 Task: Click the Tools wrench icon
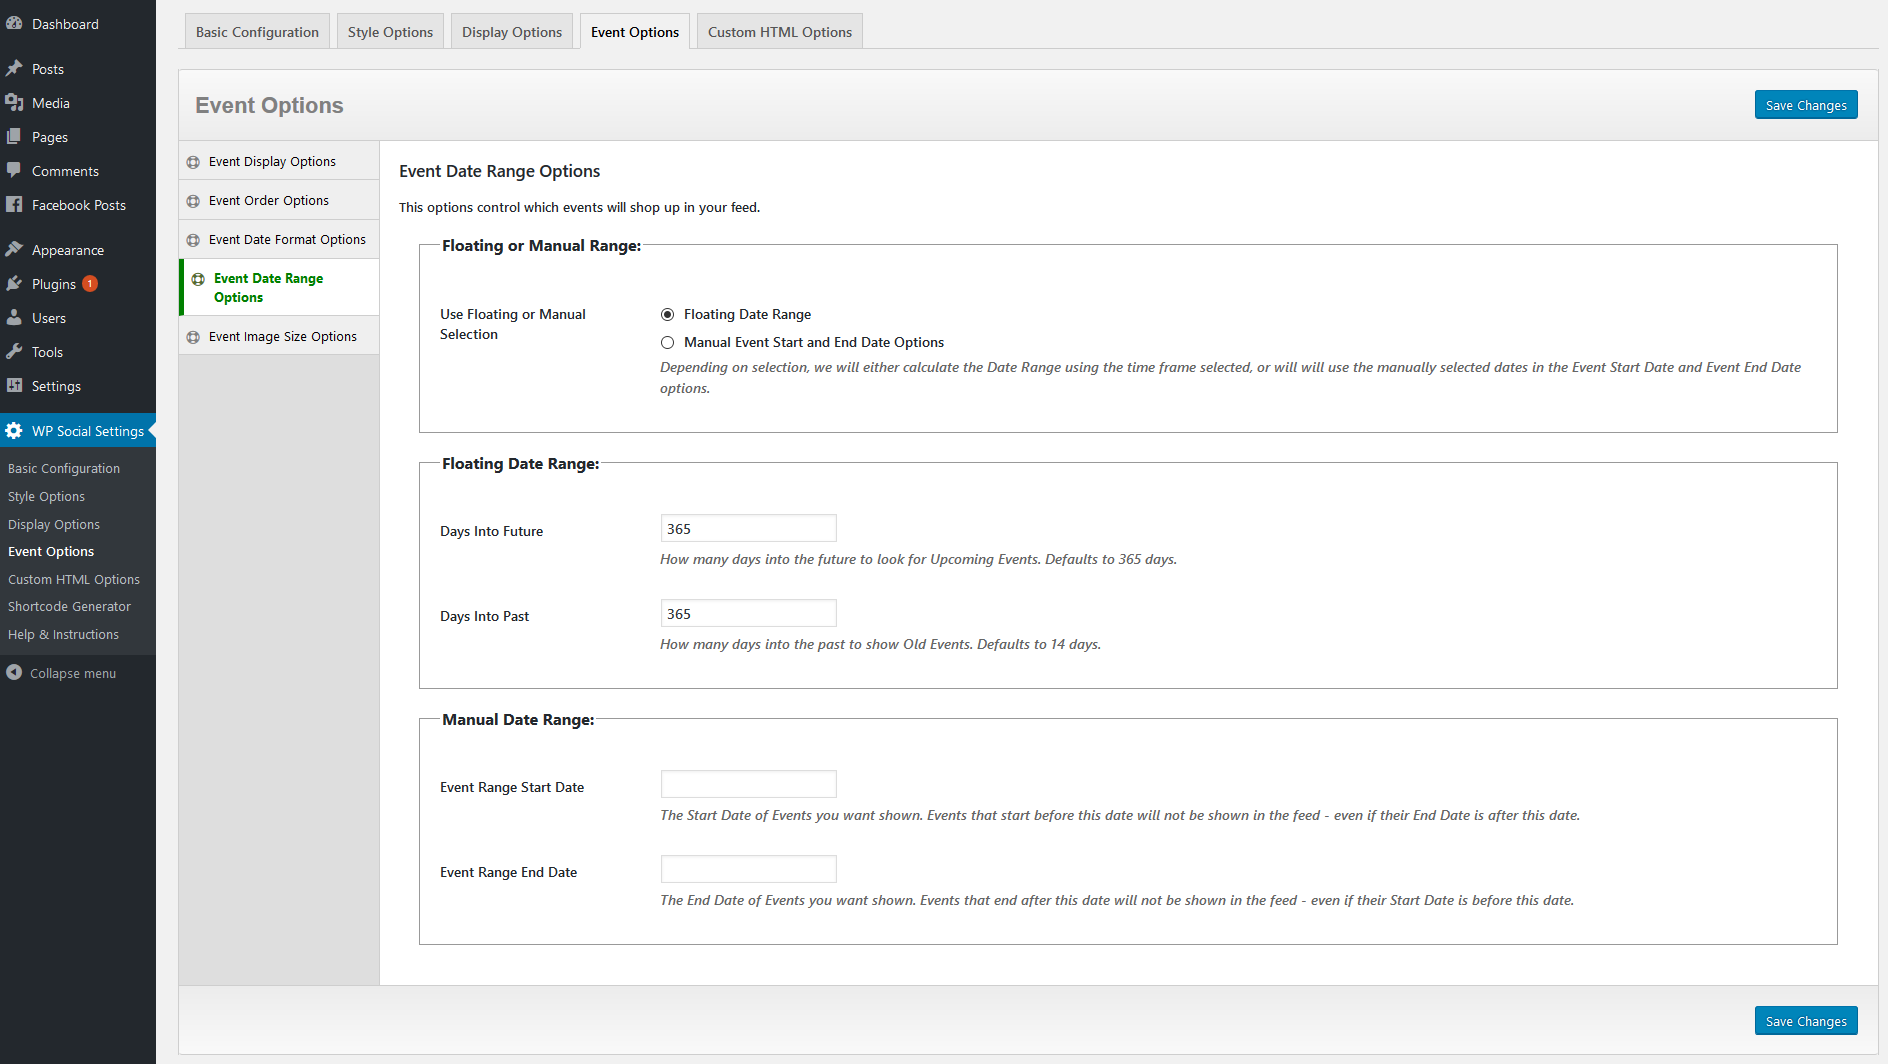click(x=14, y=352)
